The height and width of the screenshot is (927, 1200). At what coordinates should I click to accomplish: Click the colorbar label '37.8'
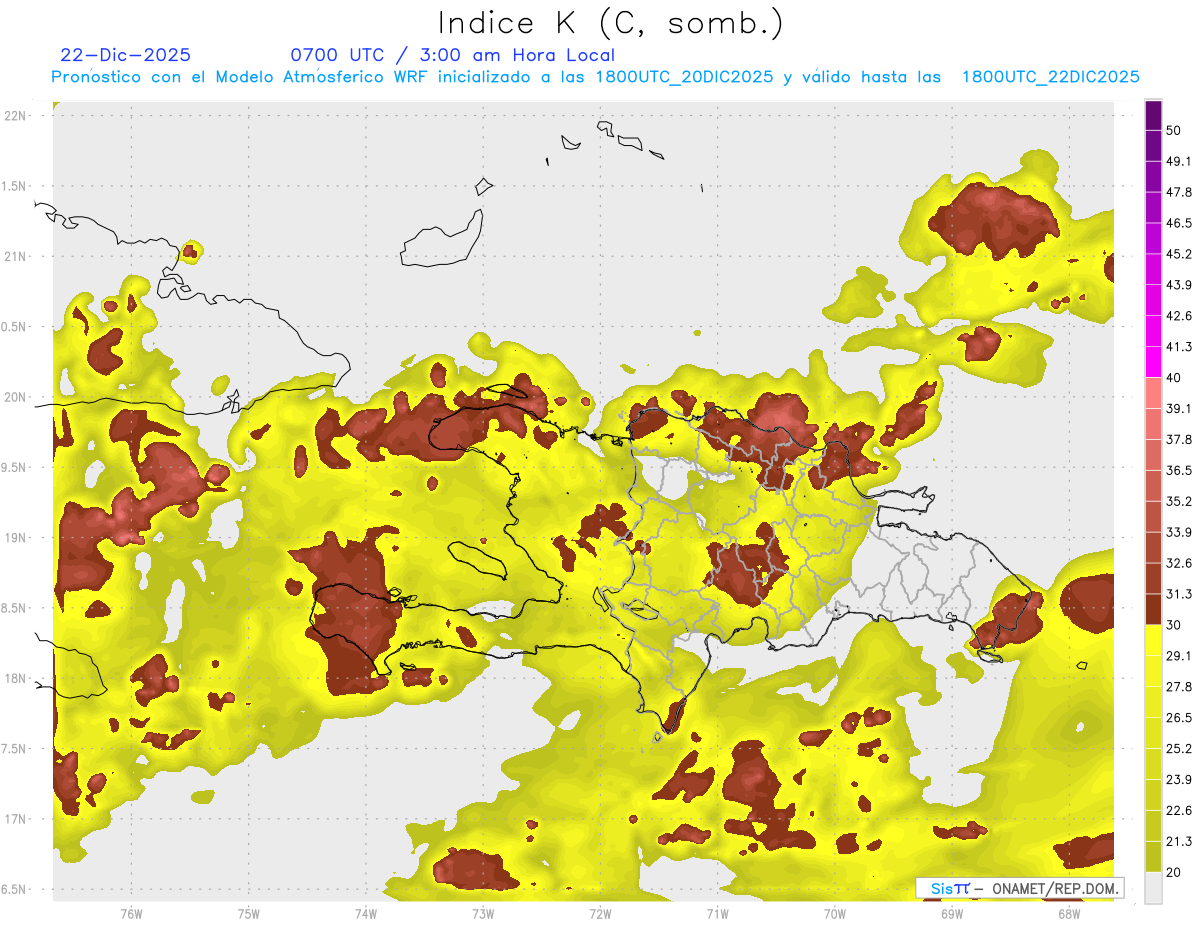tap(1179, 440)
